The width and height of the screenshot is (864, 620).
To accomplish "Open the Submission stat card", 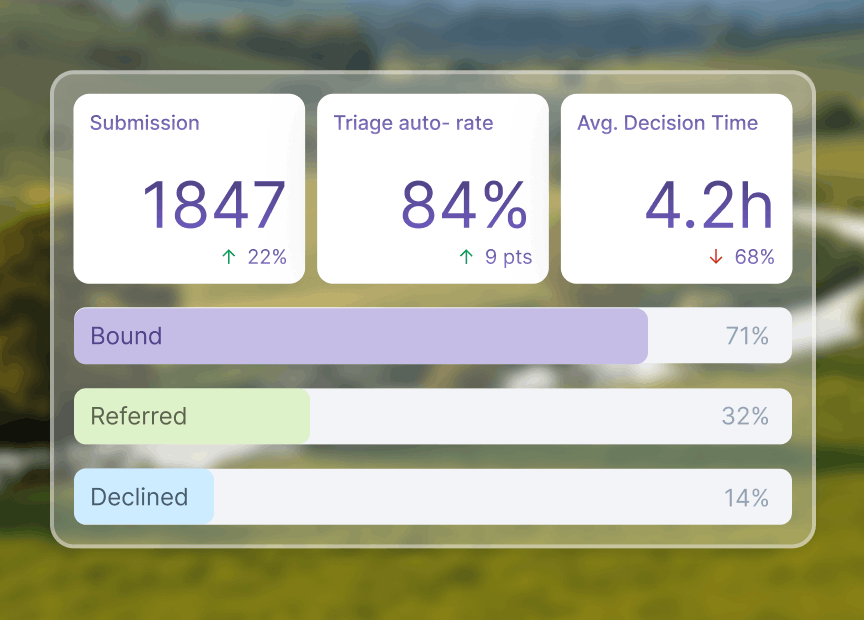I will tap(189, 188).
